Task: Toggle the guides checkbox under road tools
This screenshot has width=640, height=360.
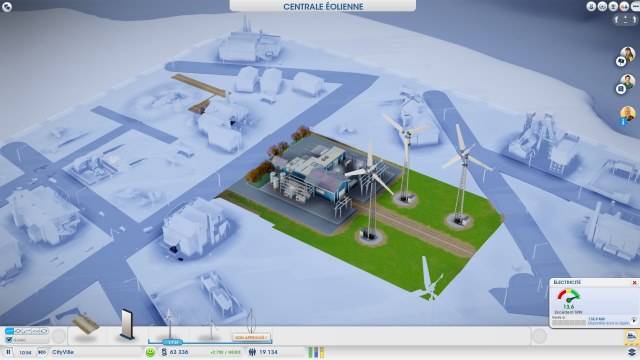Action: [9, 340]
